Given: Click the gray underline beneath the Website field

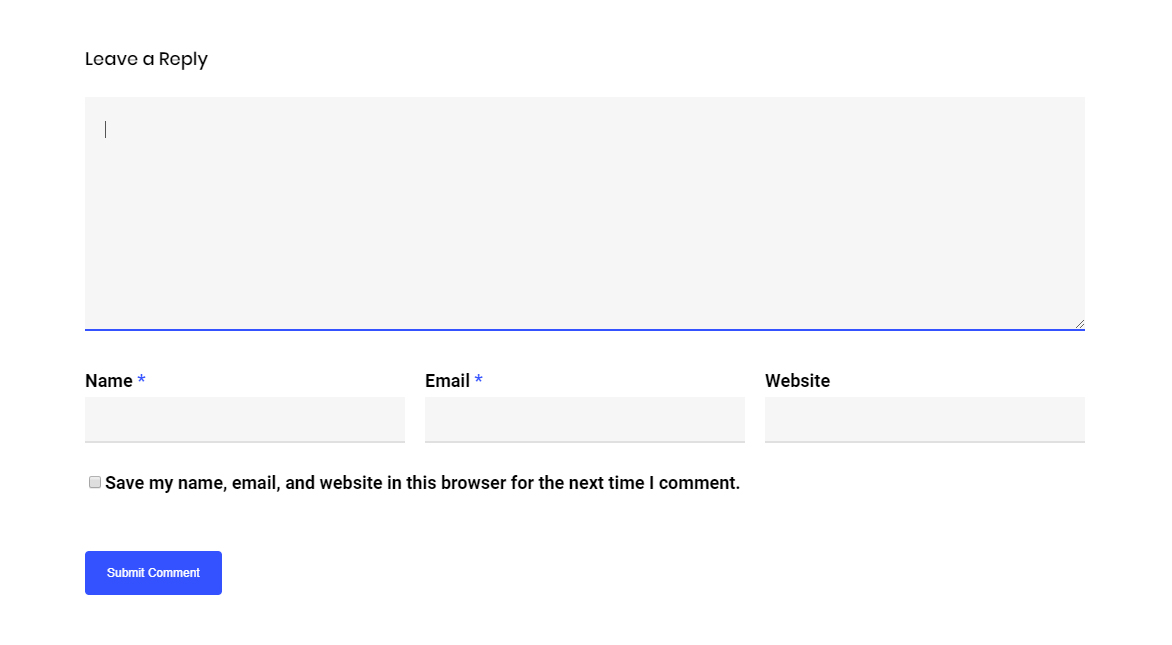Looking at the screenshot, I should (x=925, y=441).
